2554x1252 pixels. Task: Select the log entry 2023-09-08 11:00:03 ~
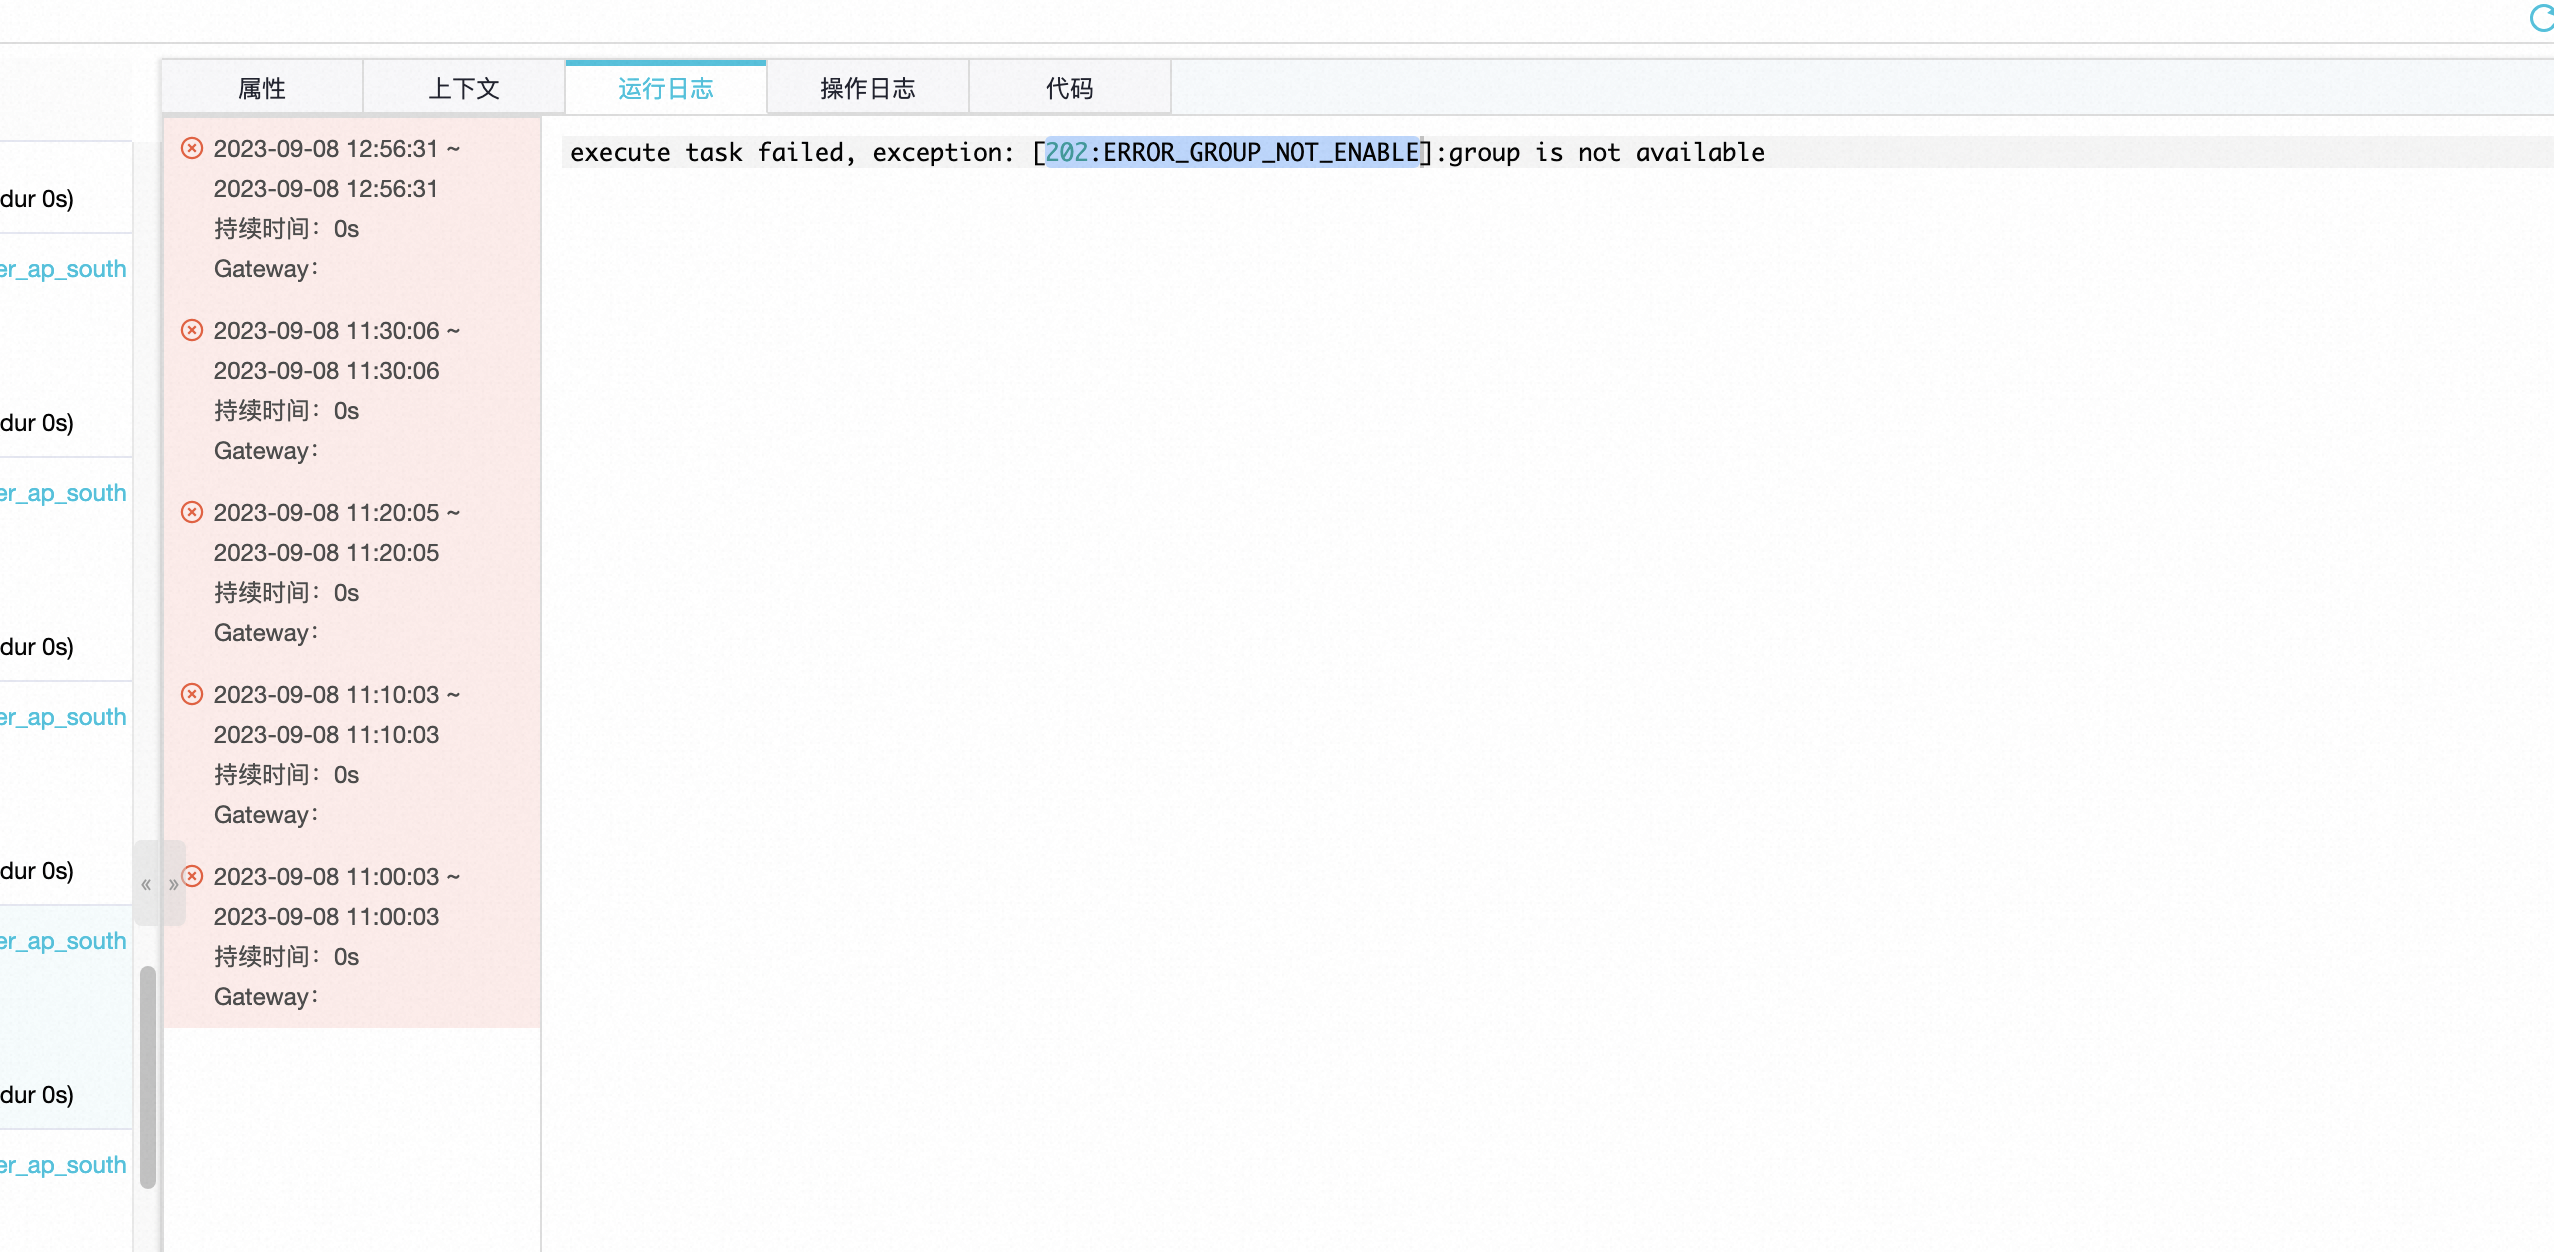coord(337,876)
